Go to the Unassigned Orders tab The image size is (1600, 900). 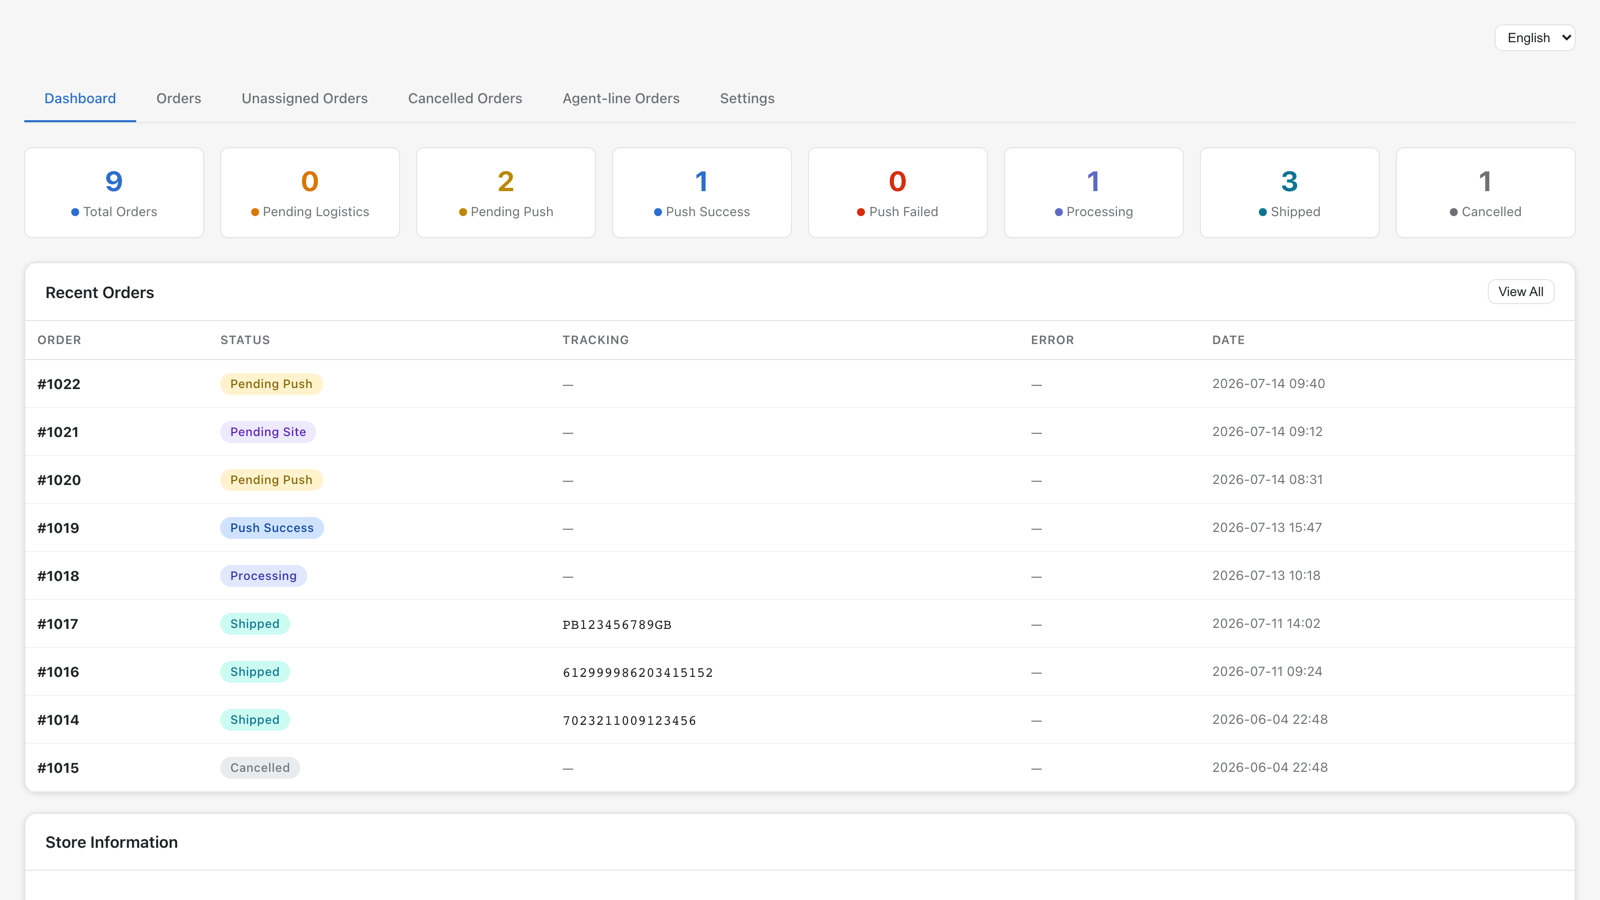(305, 98)
